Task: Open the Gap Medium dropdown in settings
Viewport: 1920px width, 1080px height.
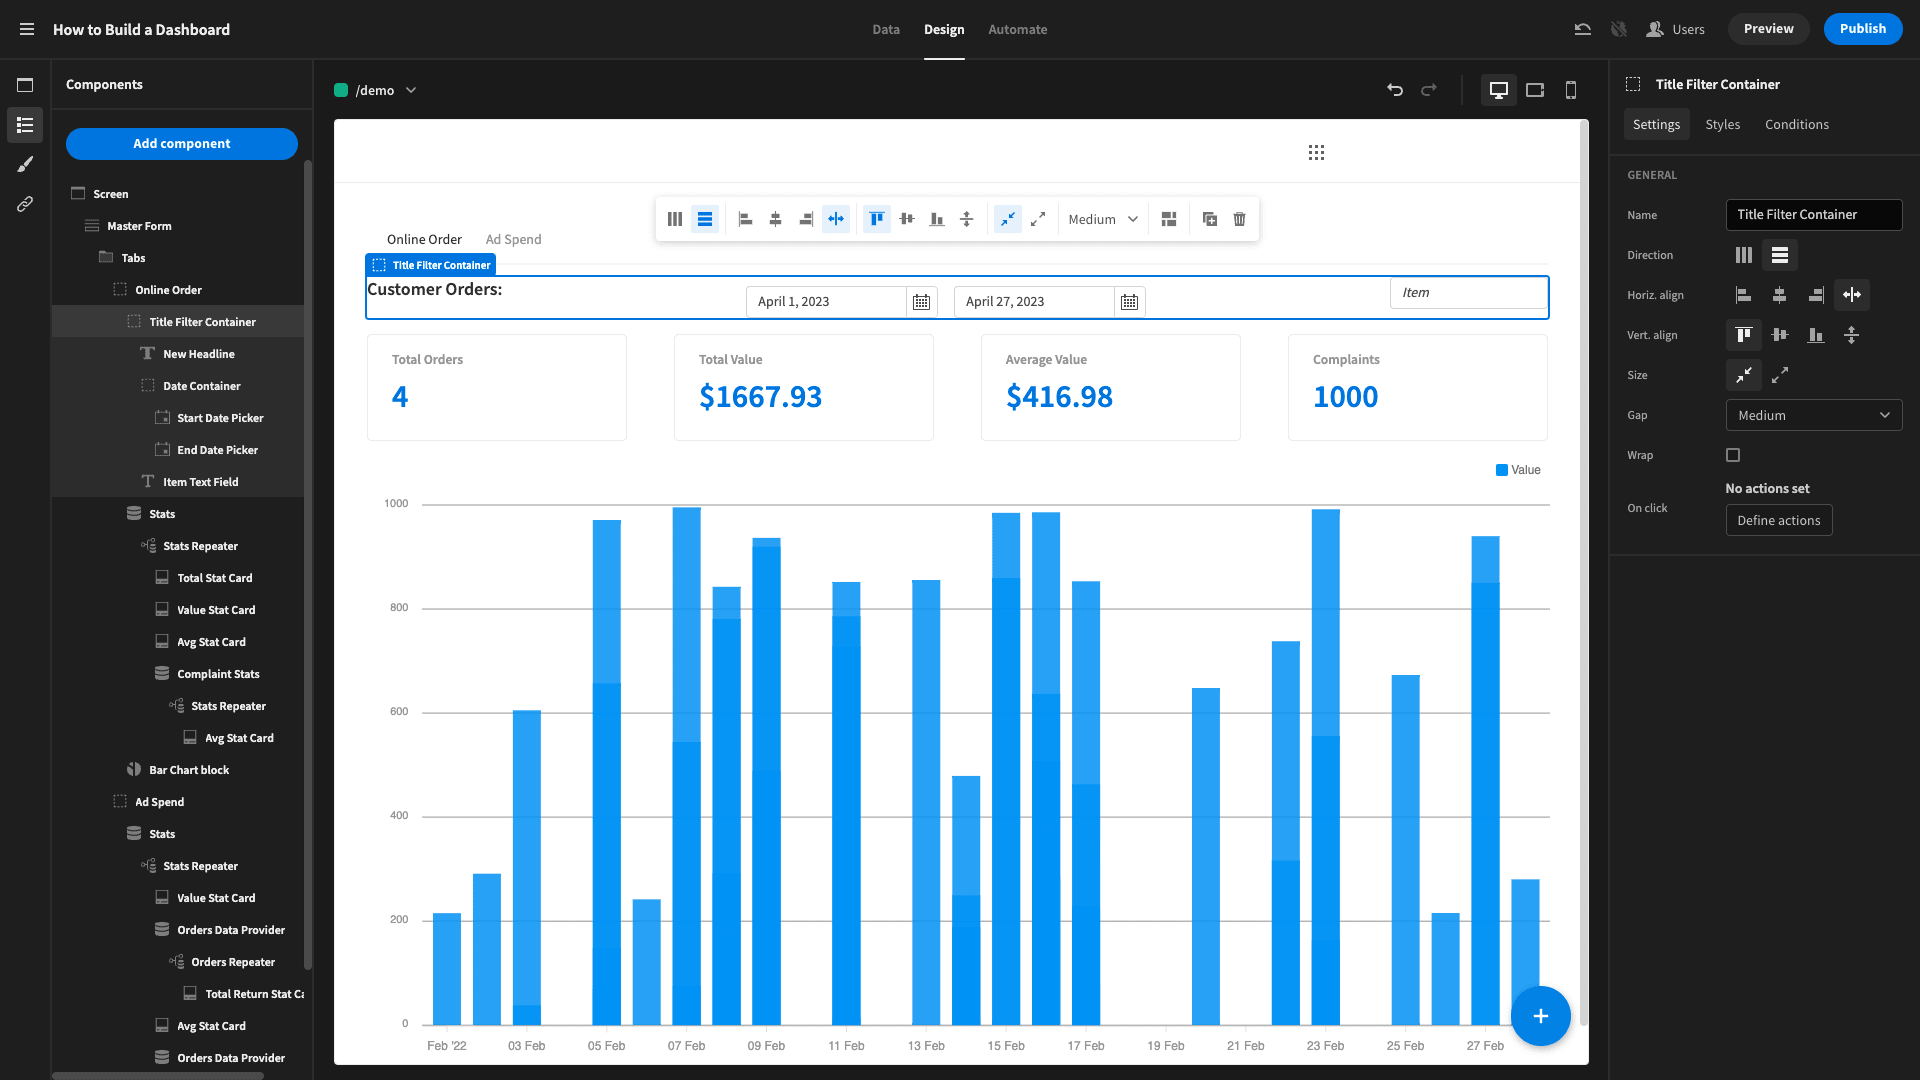Action: click(1814, 415)
